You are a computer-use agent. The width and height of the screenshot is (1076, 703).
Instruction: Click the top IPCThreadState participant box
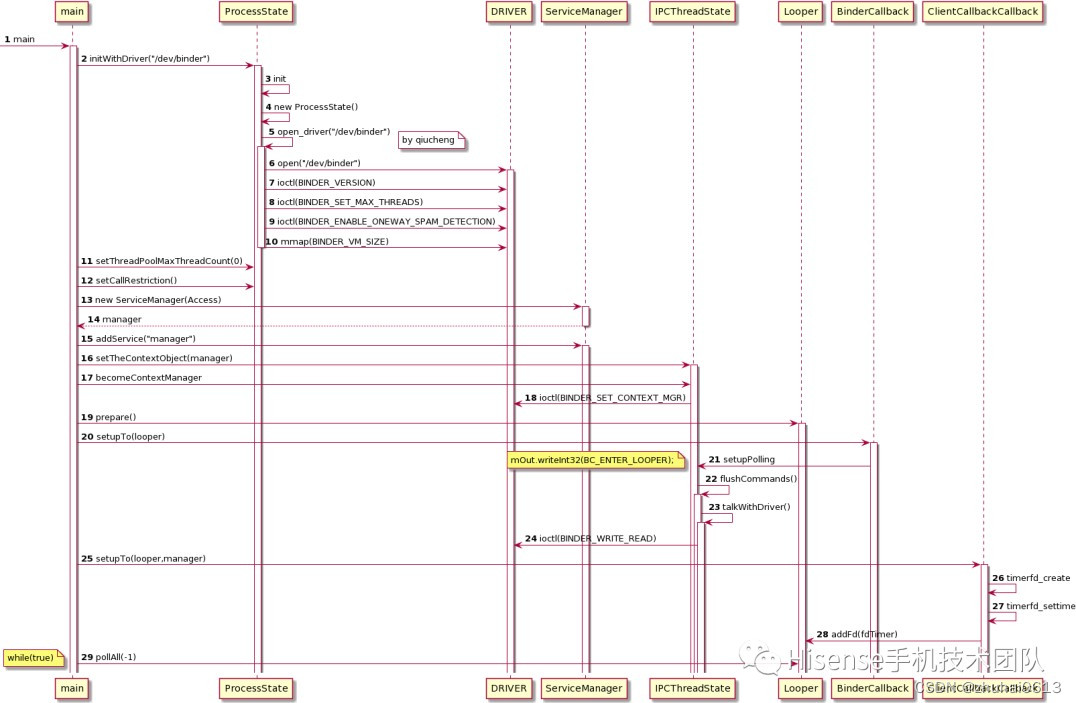[692, 12]
